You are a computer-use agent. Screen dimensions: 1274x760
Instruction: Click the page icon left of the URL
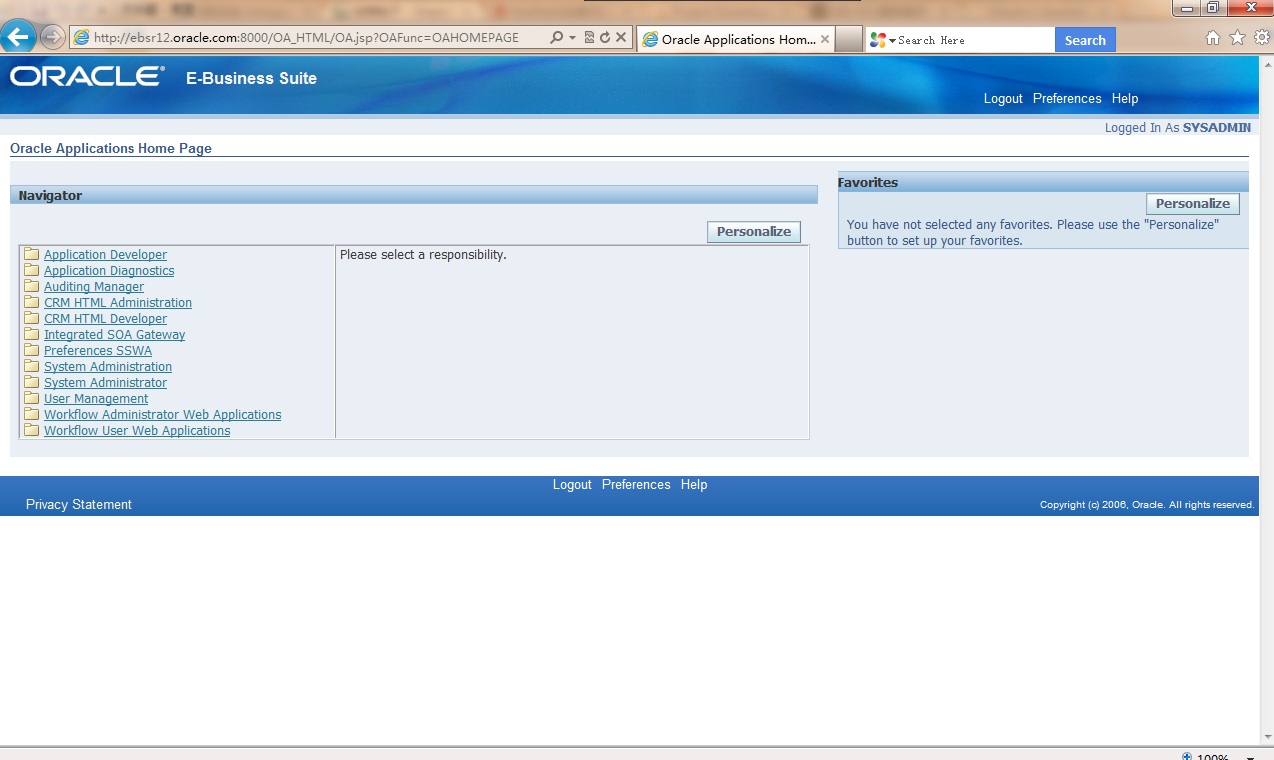82,38
